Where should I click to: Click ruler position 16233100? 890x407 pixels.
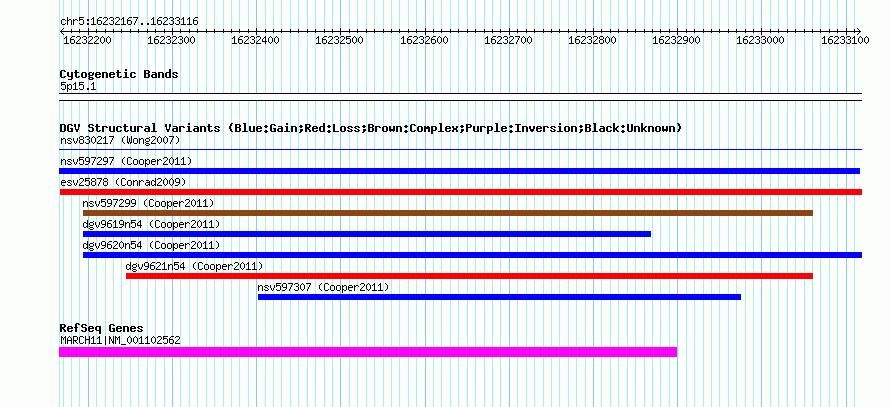coord(846,40)
